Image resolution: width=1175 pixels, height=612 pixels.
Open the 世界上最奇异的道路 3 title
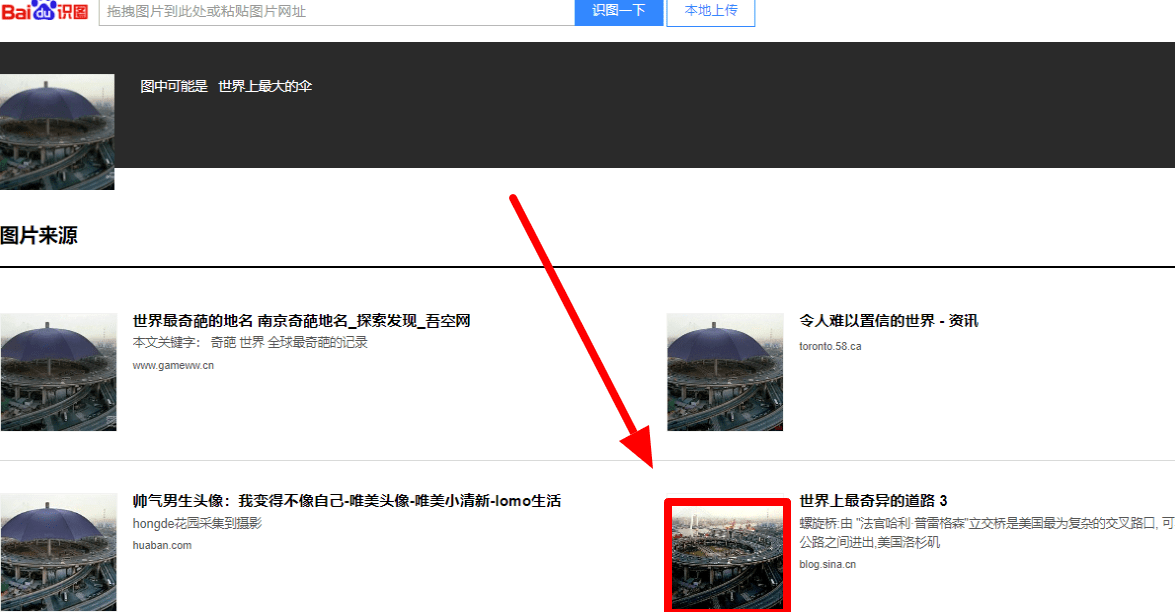coord(873,501)
